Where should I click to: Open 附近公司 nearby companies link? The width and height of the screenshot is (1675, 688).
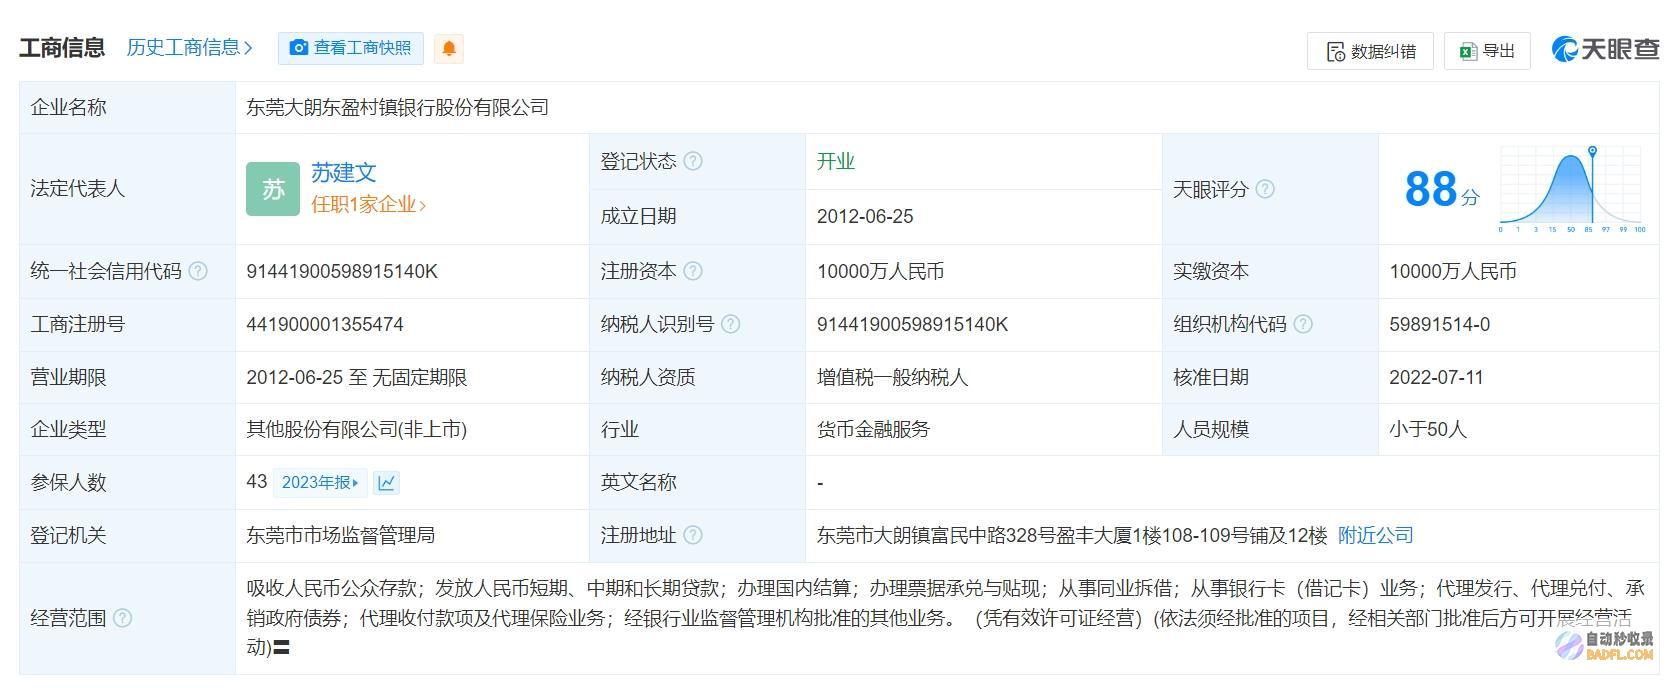(x=1376, y=535)
